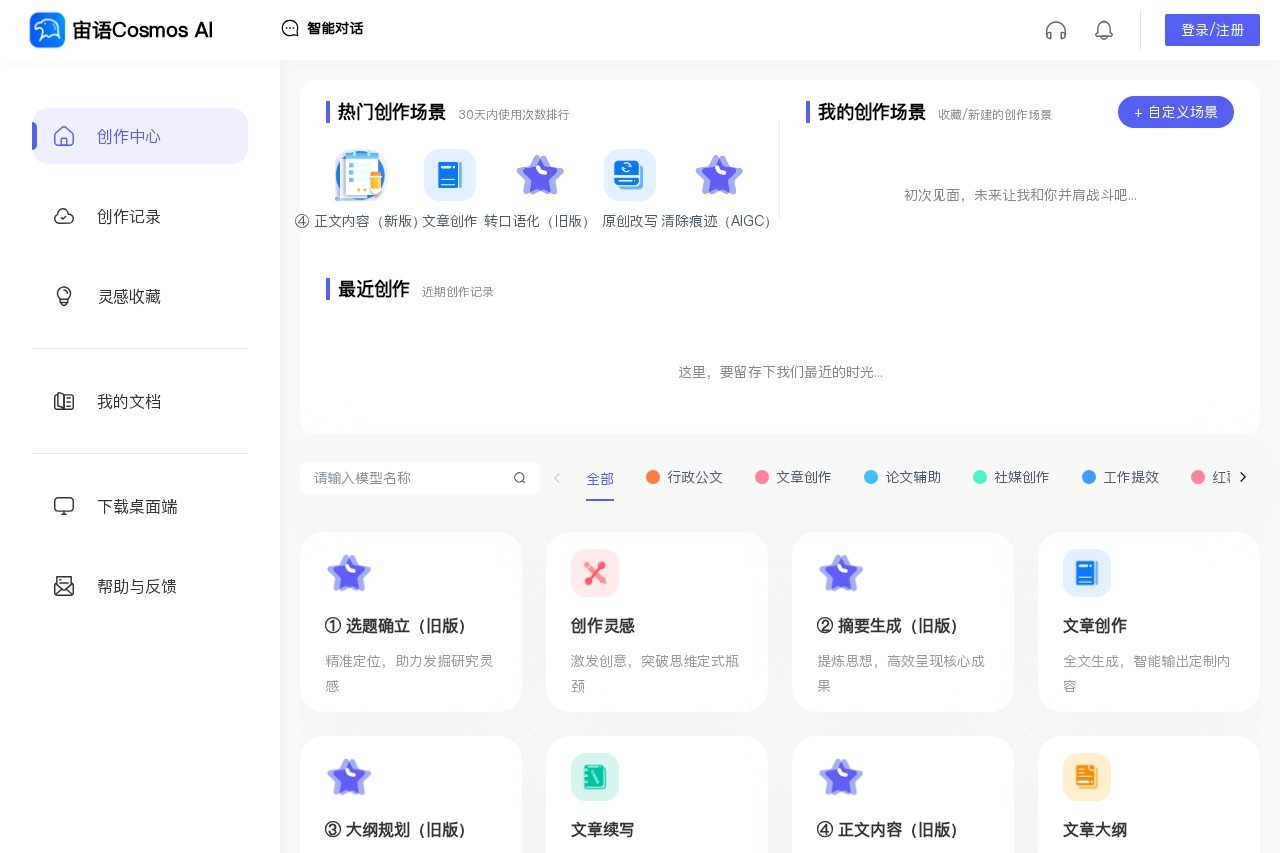This screenshot has height=853, width=1280.
Task: Select the 灵感收藏 lightbulb icon
Action: [x=64, y=296]
